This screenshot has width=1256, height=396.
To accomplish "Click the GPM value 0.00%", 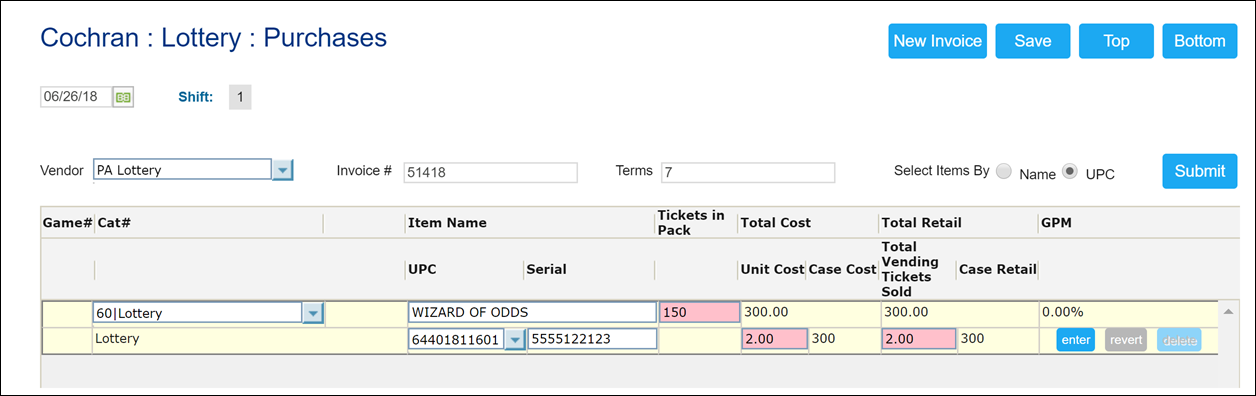I will coord(1062,312).
